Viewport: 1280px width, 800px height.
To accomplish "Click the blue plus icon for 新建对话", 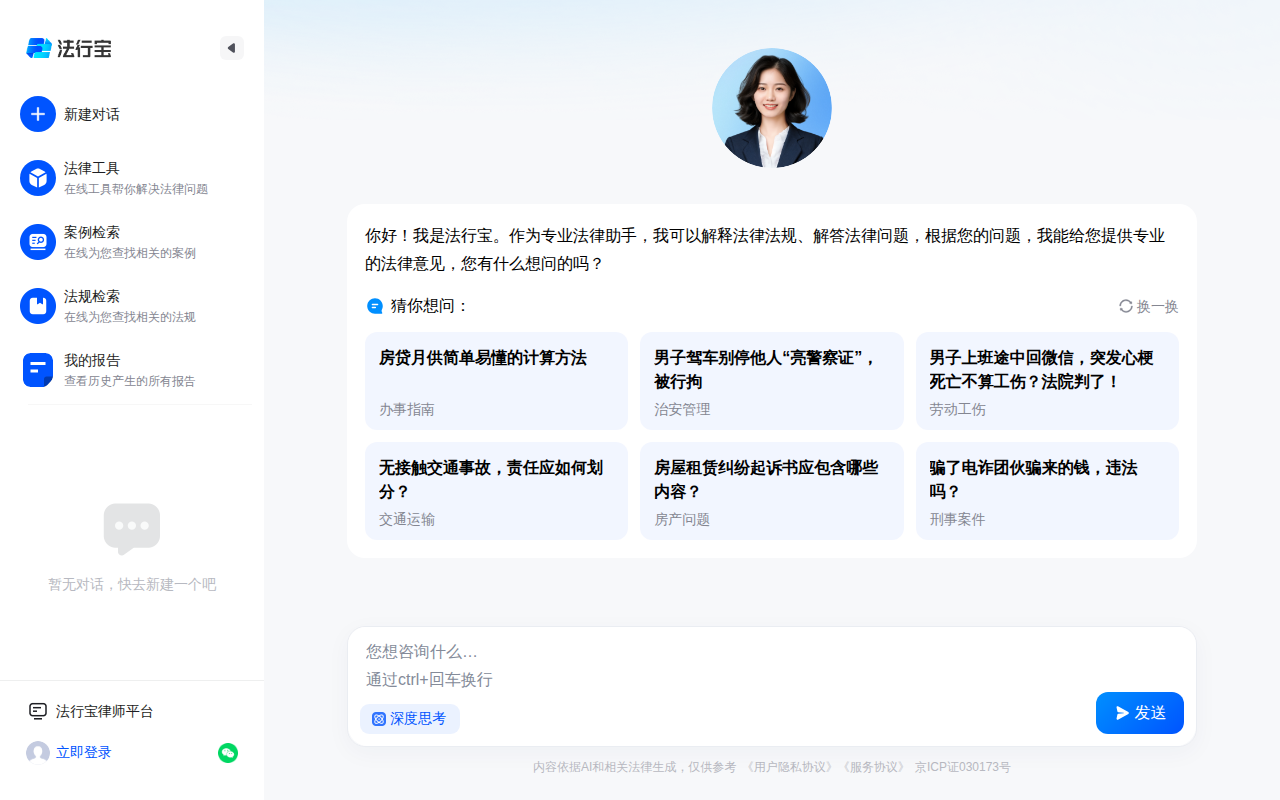I will pyautogui.click(x=38, y=114).
